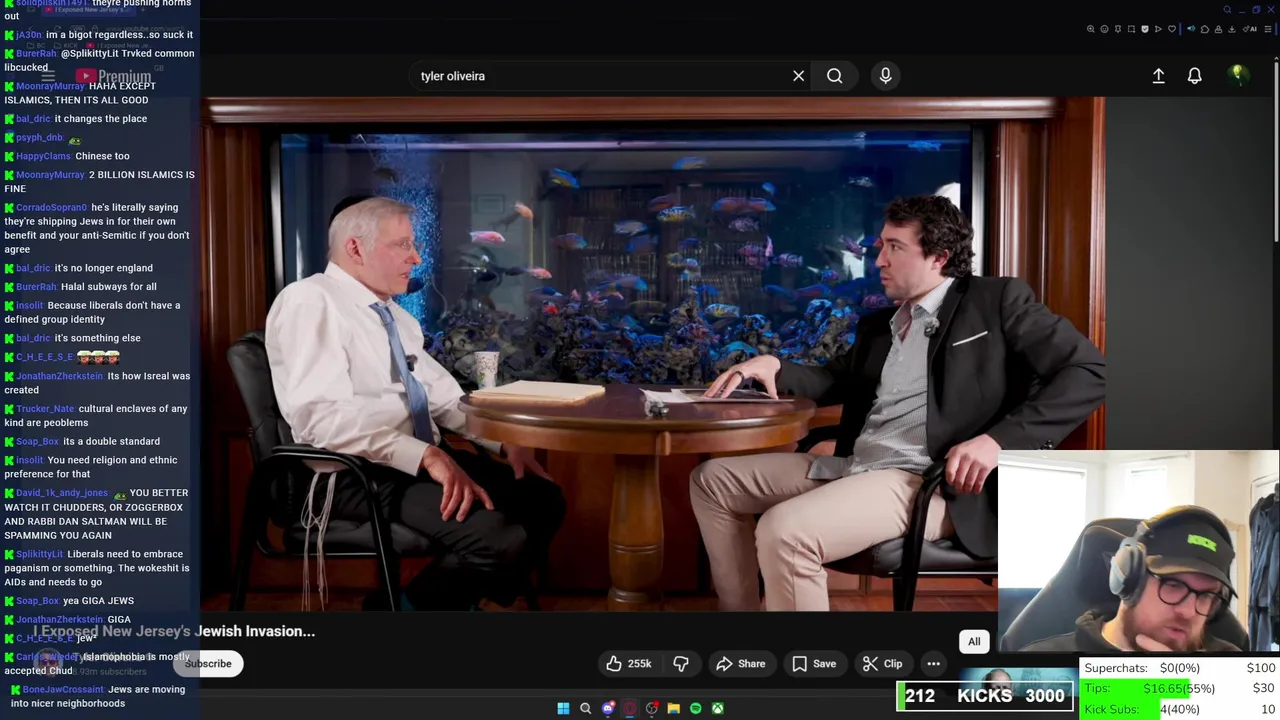Click chat username 'SplikittyLit' about paganism
1280x720 pixels.
click(40, 554)
